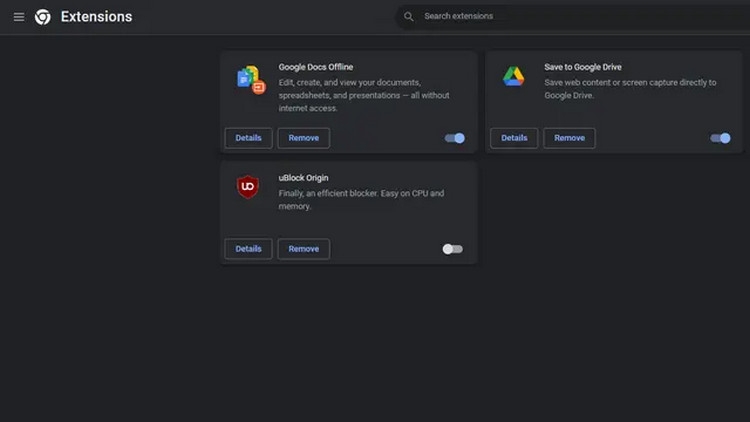Screen dimensions: 750x422
Task: Enable the uBlock Origin extension toggle
Action: [453, 249]
